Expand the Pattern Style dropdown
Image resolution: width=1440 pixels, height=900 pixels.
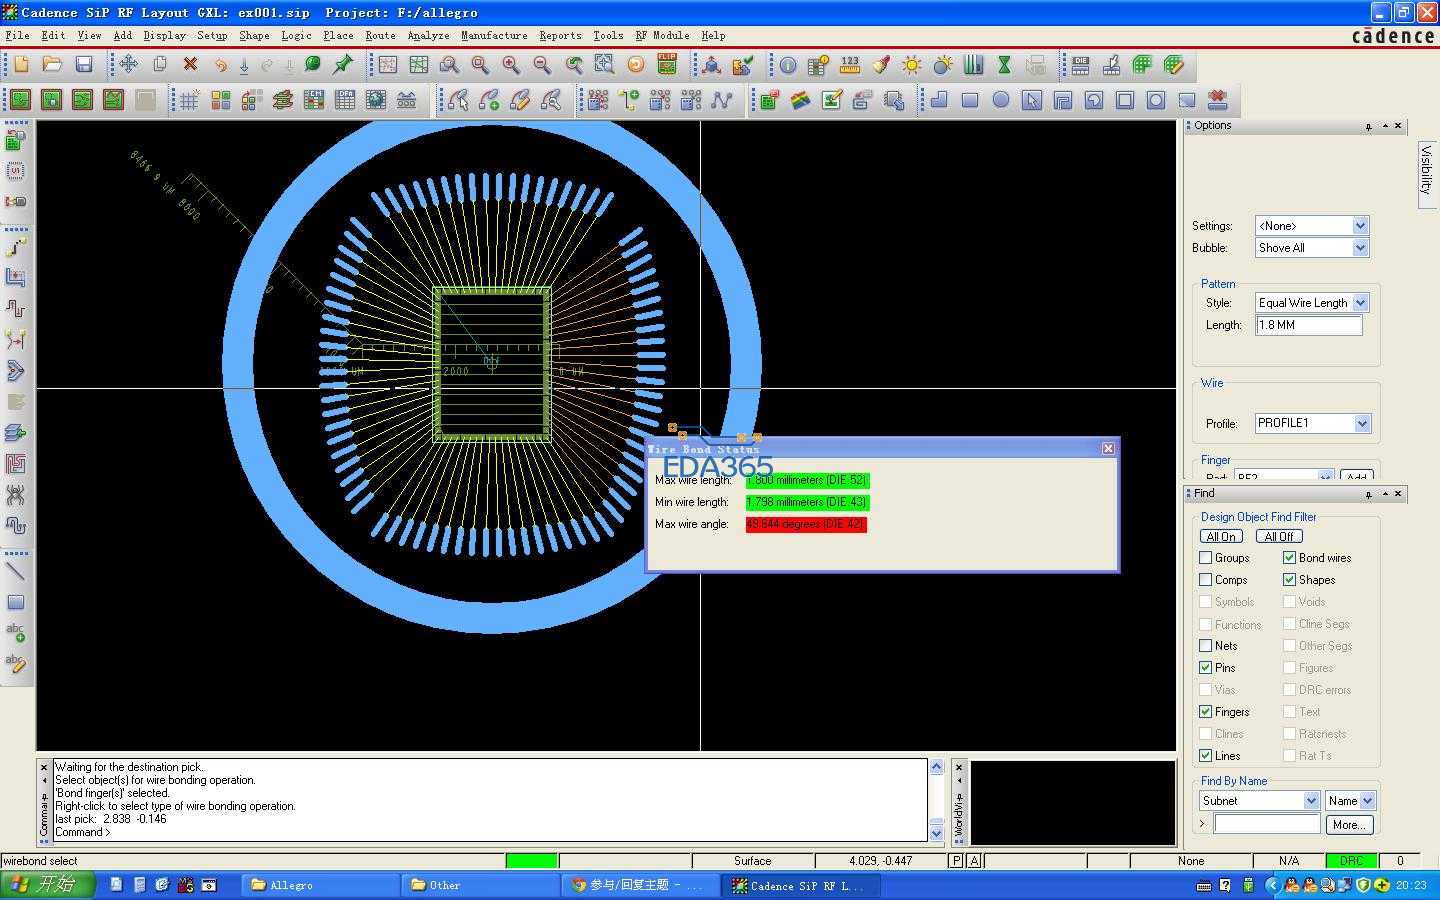coord(1360,303)
